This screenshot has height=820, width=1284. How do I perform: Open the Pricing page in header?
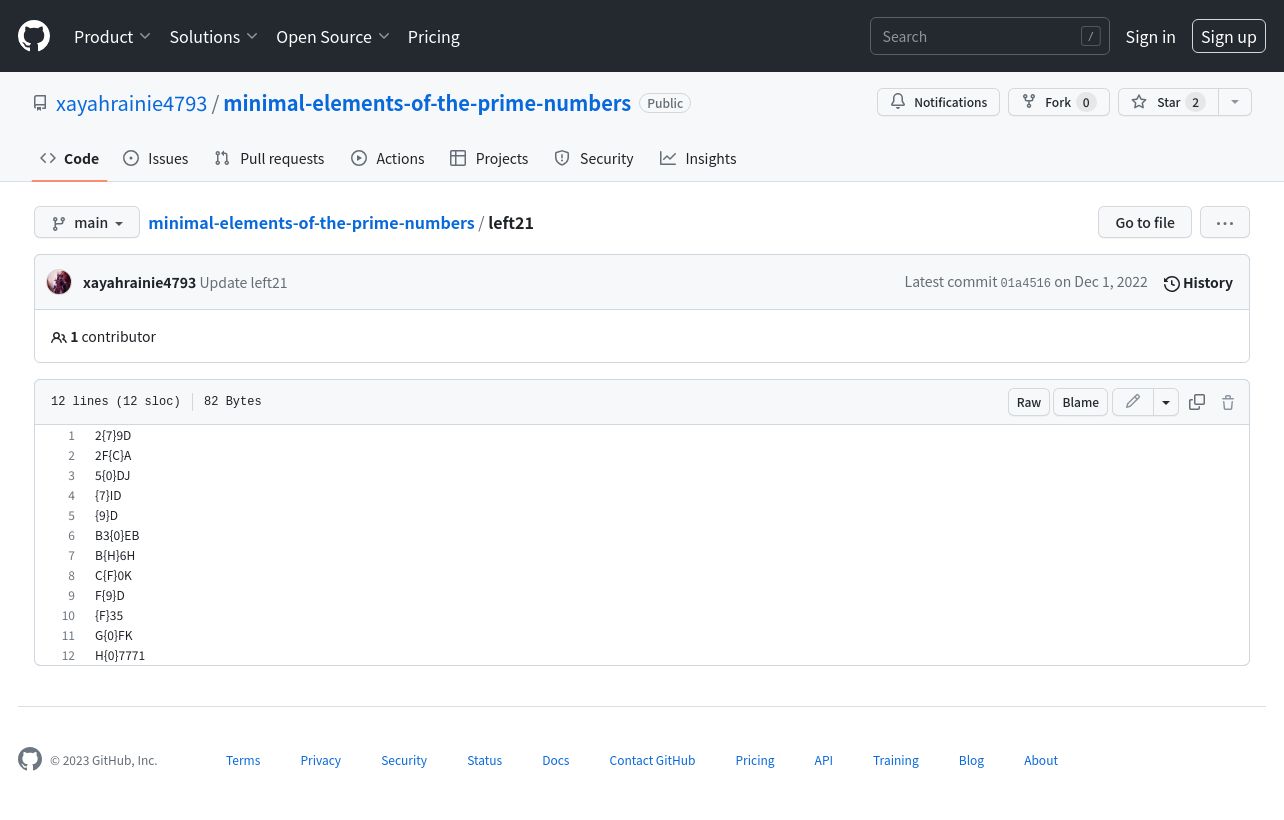434,36
